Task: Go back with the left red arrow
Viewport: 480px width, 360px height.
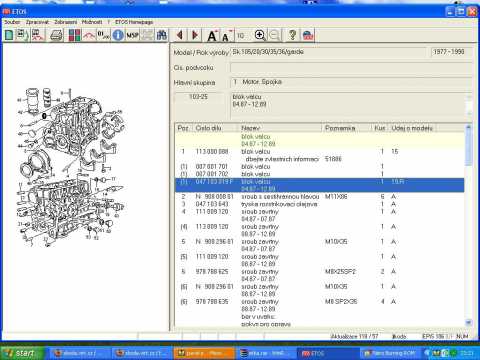Action: click(180, 35)
